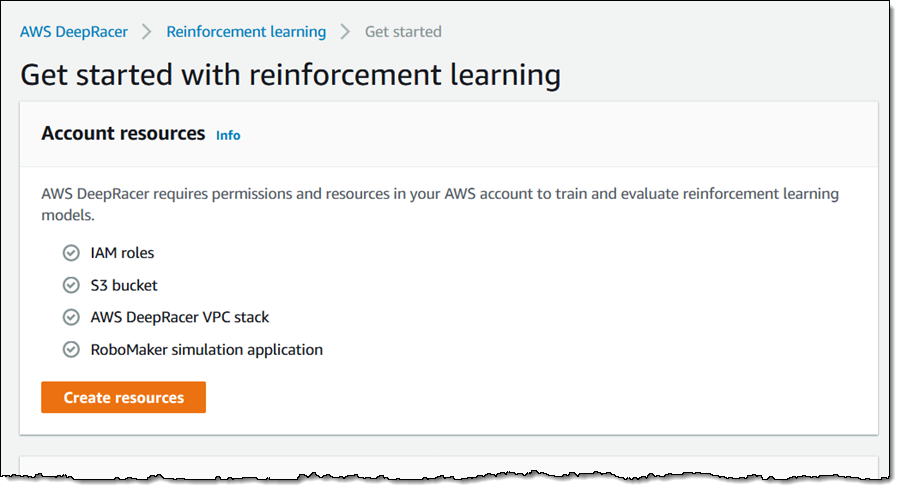Viewport: 900px width, 491px height.
Task: Open the AWS DeepRacer breadcrumb link
Action: [74, 32]
